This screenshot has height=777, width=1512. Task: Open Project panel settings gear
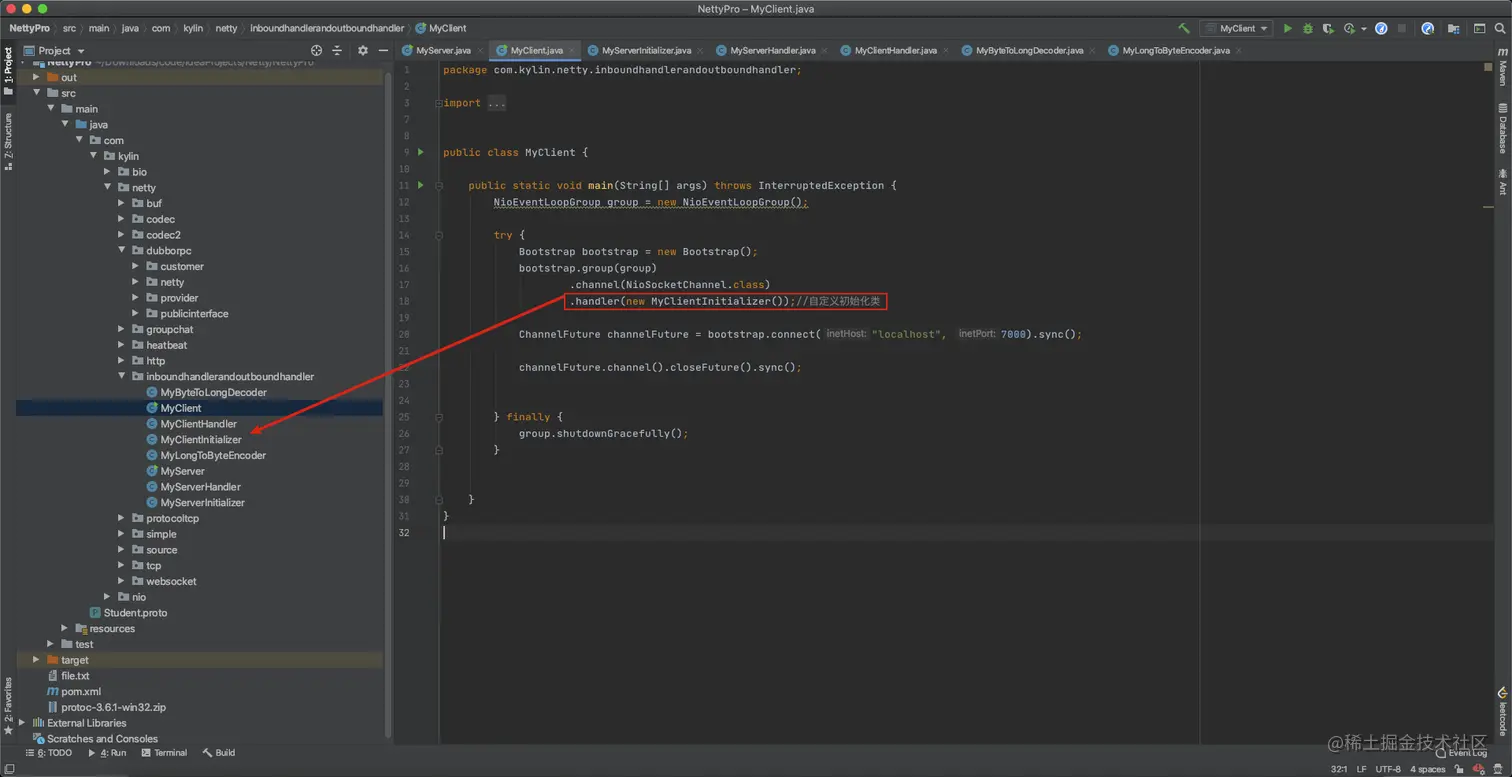click(x=363, y=50)
